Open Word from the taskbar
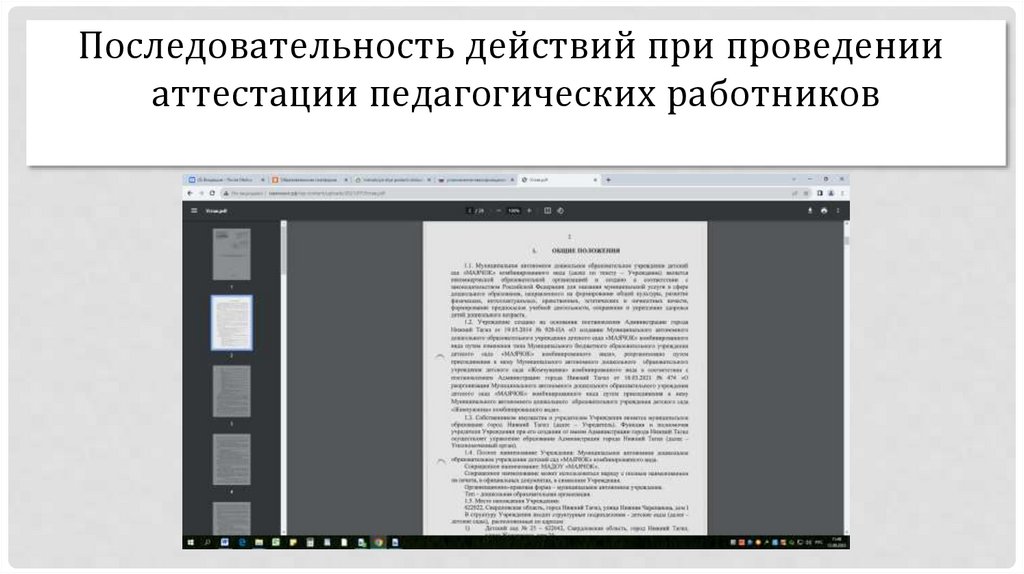1024x574 pixels. click(225, 542)
